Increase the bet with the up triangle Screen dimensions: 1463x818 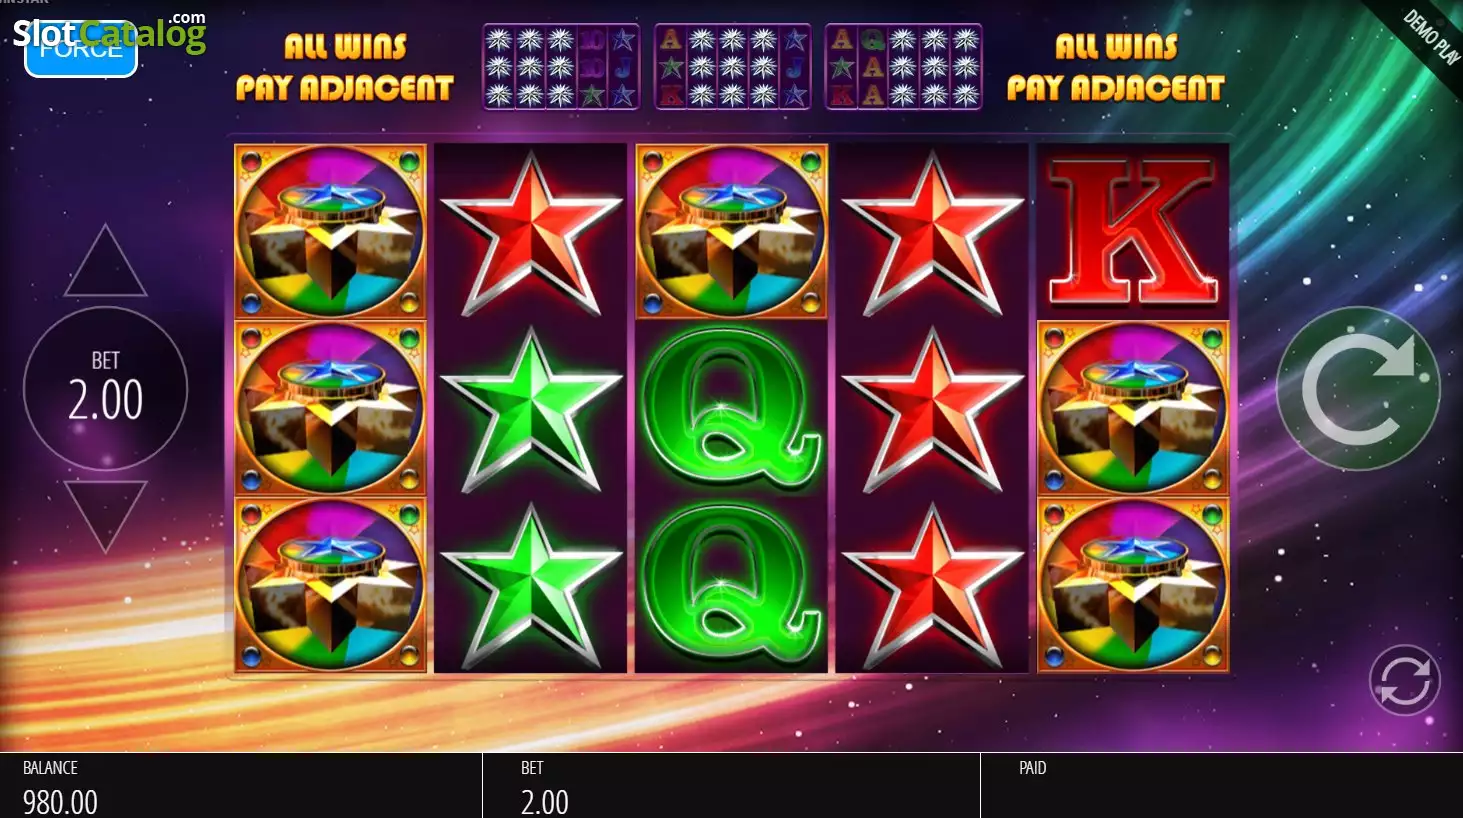click(105, 261)
